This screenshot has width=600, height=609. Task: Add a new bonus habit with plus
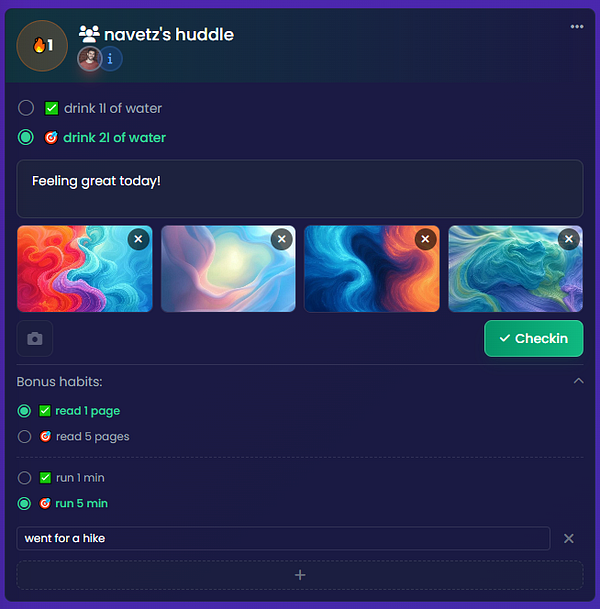click(300, 575)
